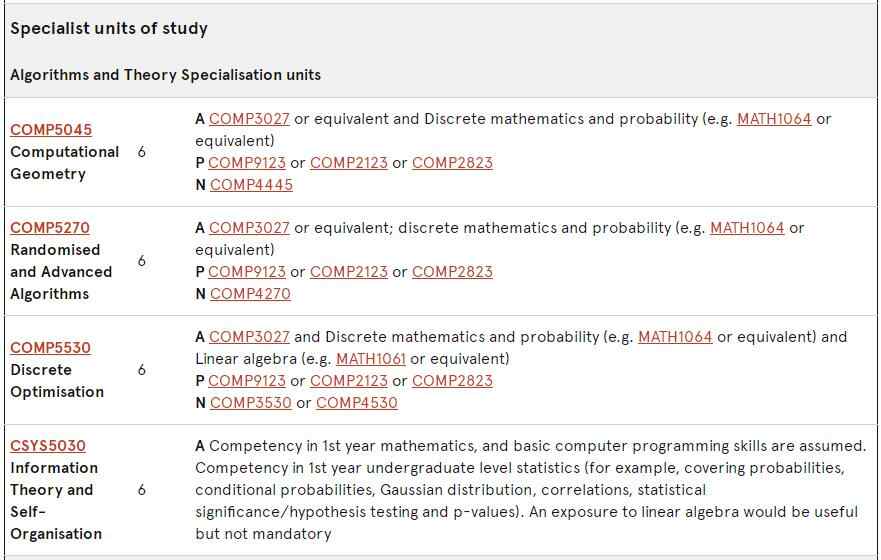Click COMP2823 prerequisite in COMP5045 row
881x560 pixels.
452,163
